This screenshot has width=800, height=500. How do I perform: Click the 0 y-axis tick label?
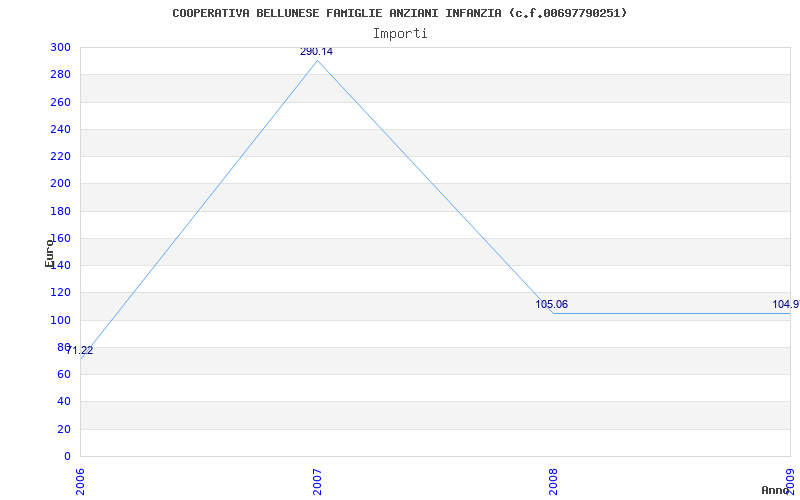(x=67, y=456)
